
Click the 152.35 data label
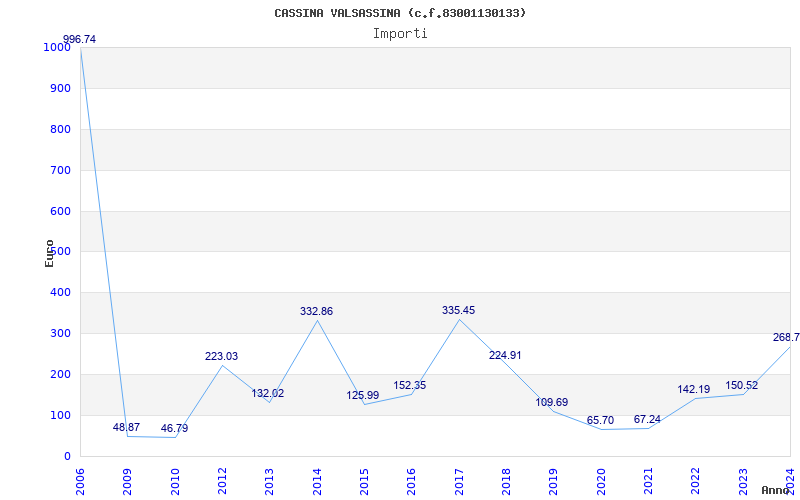[409, 385]
